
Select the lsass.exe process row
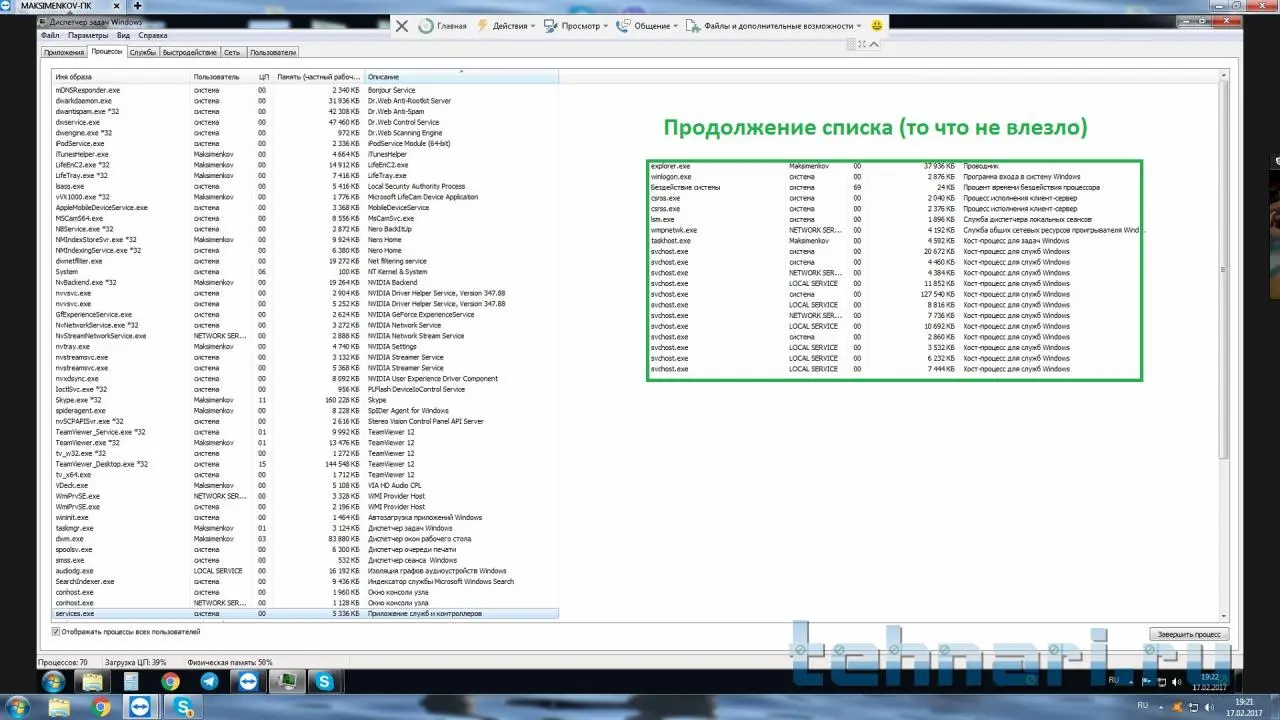(305, 186)
